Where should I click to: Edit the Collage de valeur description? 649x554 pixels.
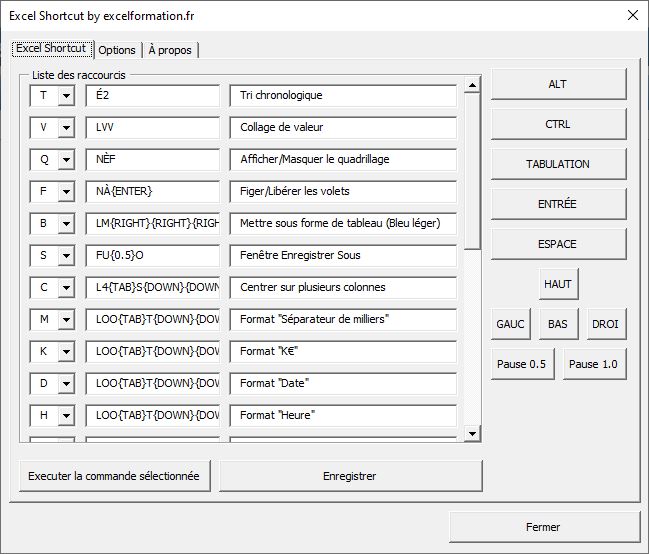coord(343,128)
